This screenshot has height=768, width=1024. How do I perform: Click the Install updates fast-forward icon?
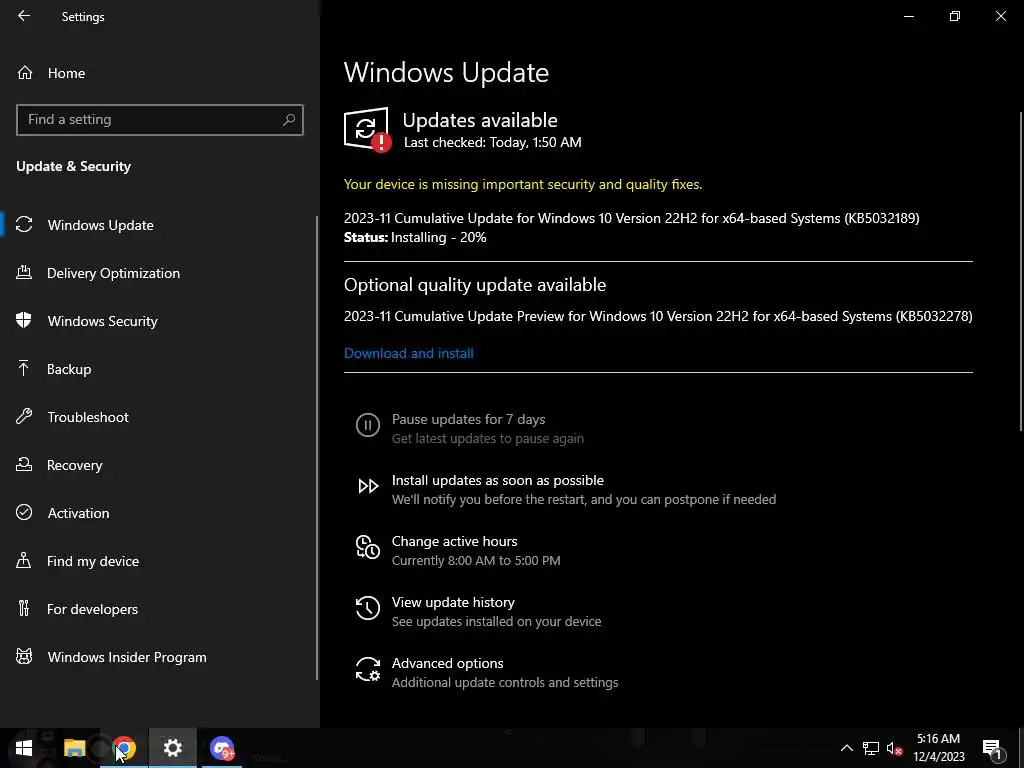click(368, 486)
